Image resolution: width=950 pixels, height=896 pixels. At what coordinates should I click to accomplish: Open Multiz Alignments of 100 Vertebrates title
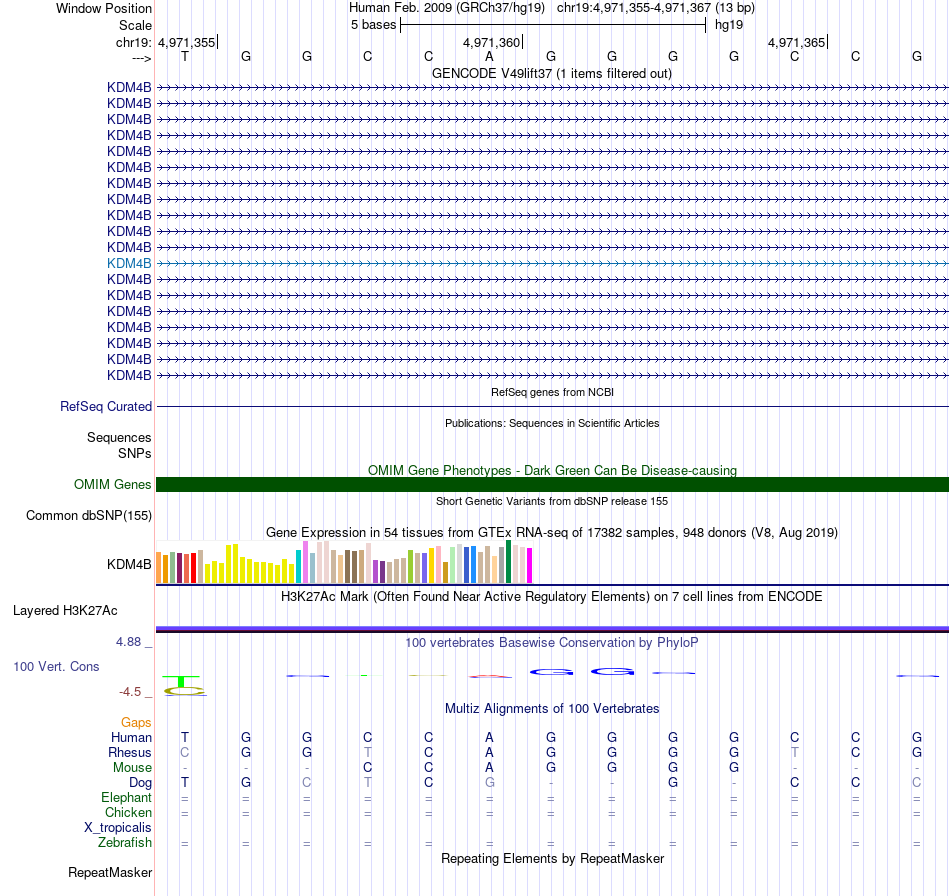(552, 708)
